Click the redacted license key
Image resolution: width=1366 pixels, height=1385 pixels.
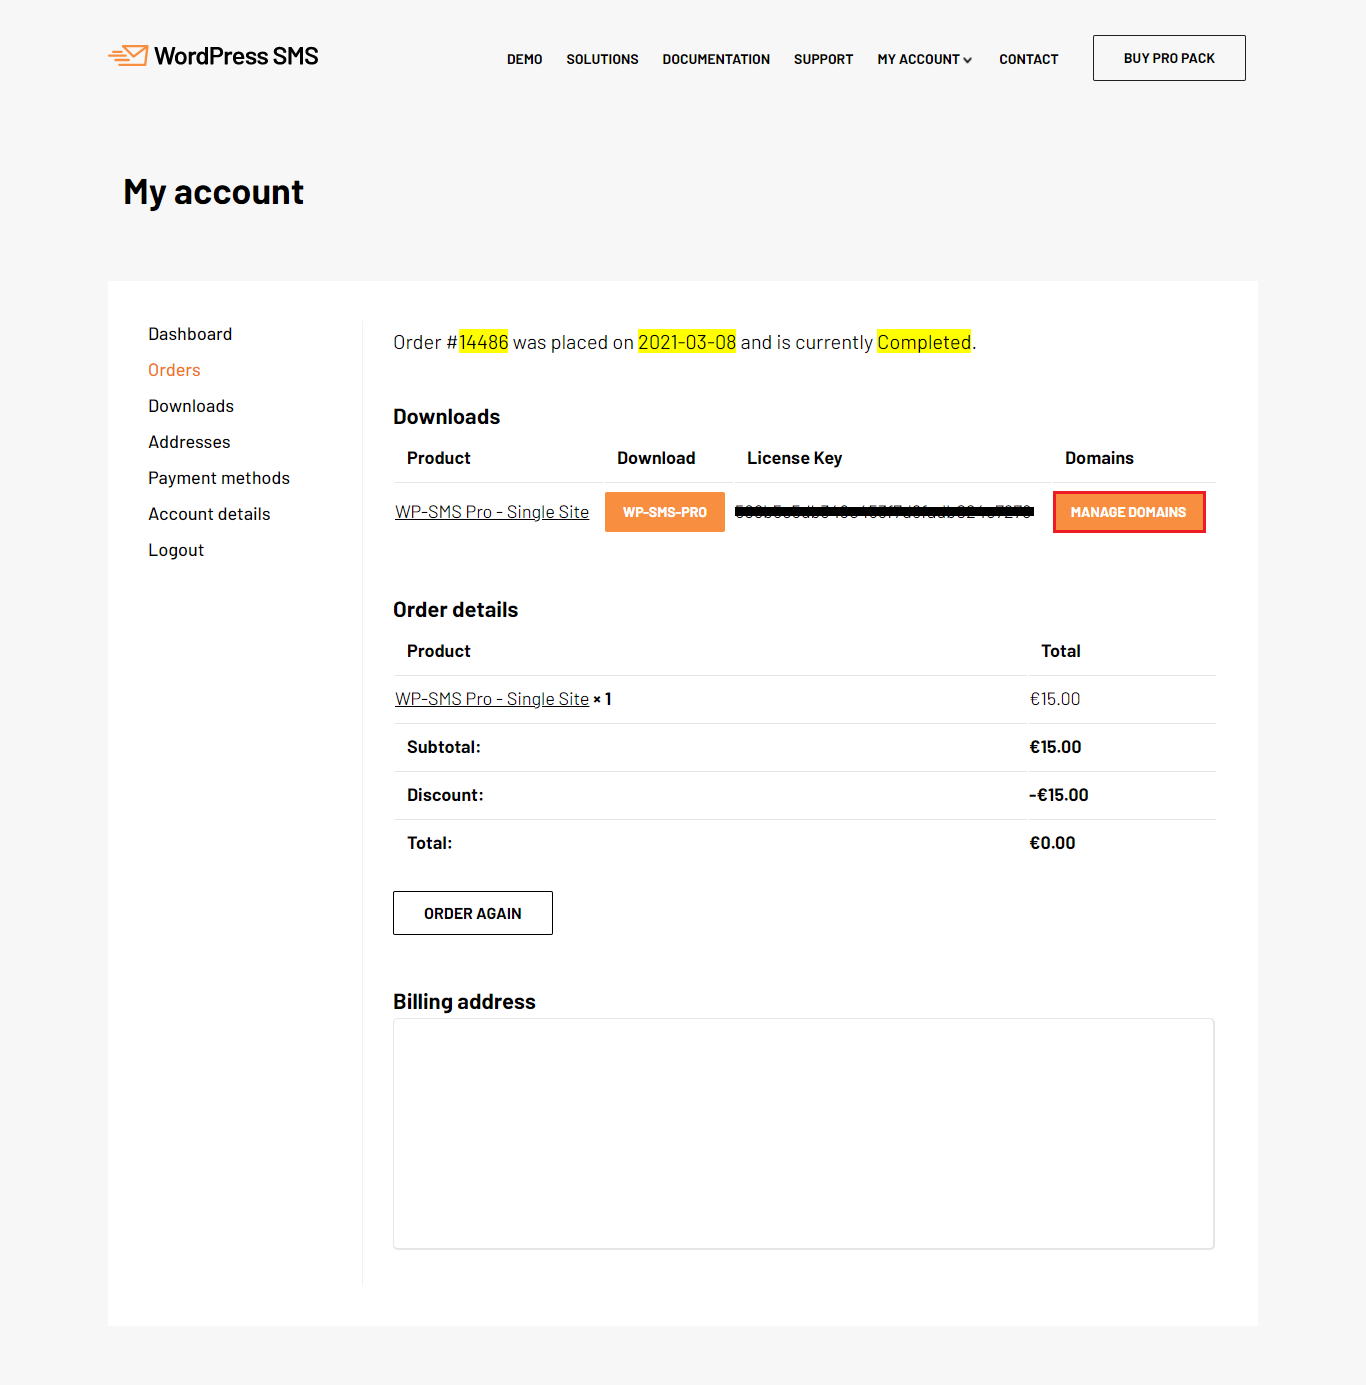pyautogui.click(x=884, y=512)
